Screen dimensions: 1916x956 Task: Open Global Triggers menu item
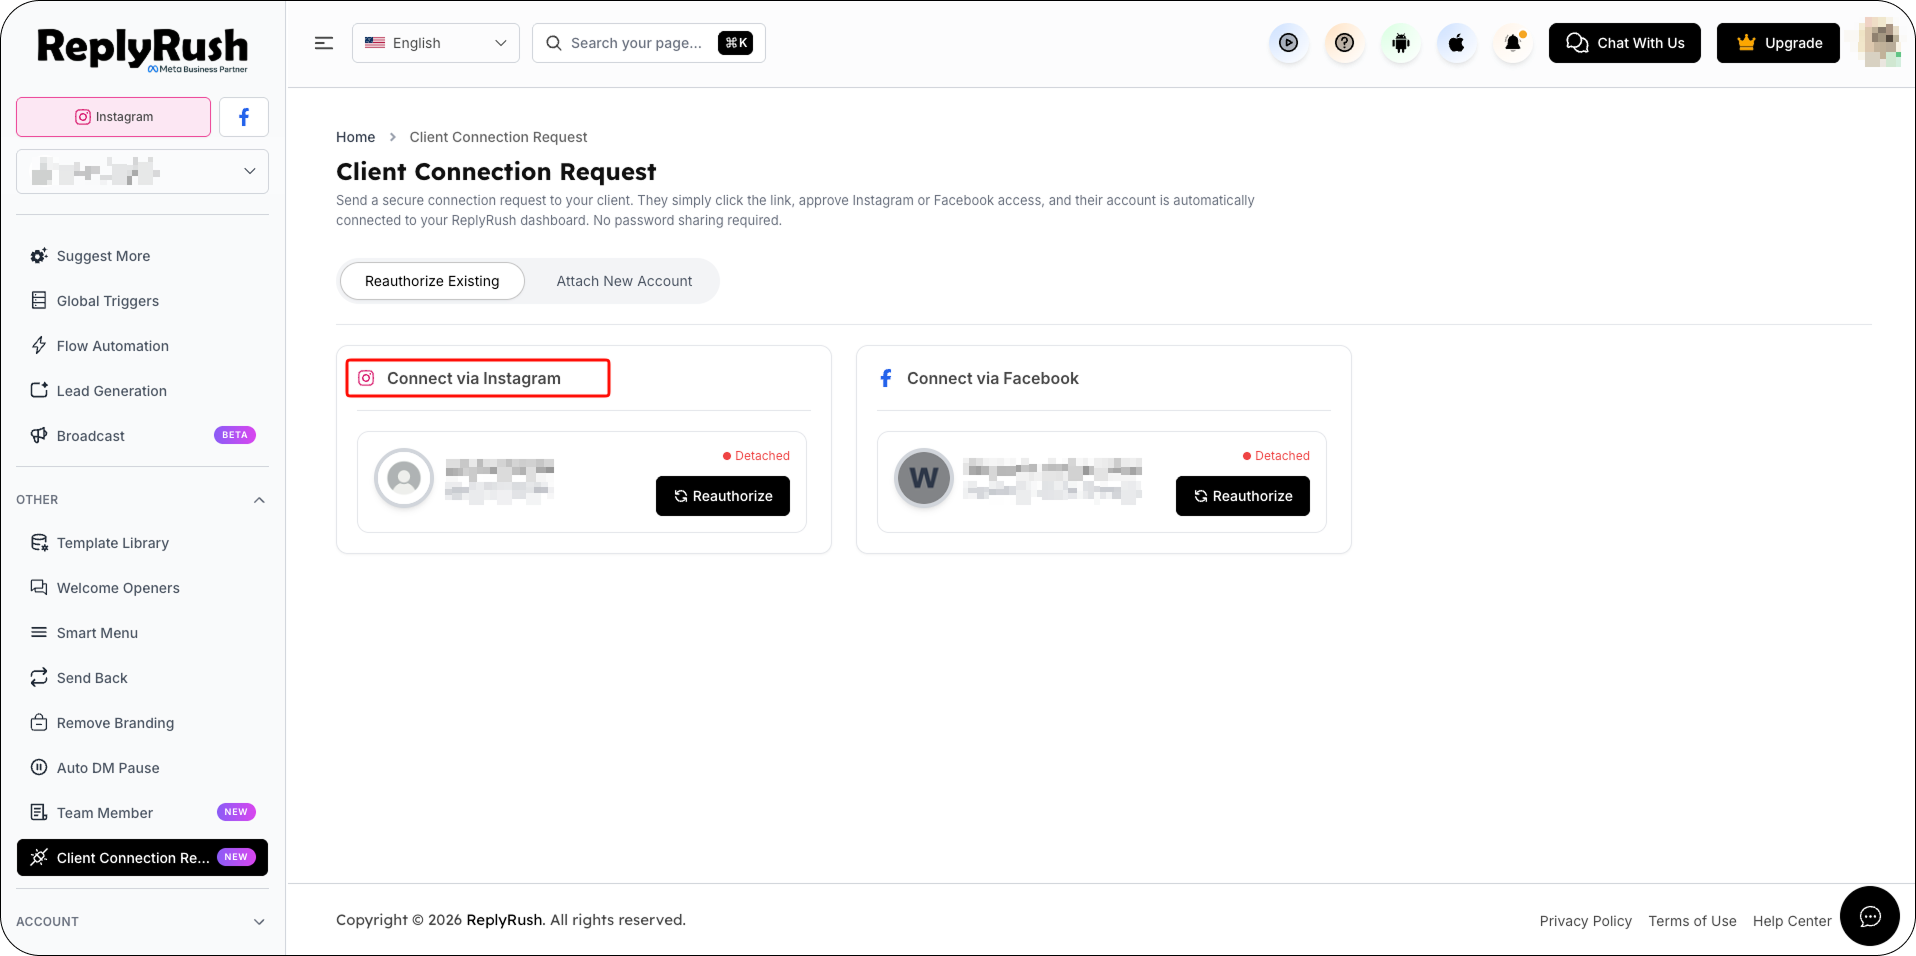(x=143, y=301)
